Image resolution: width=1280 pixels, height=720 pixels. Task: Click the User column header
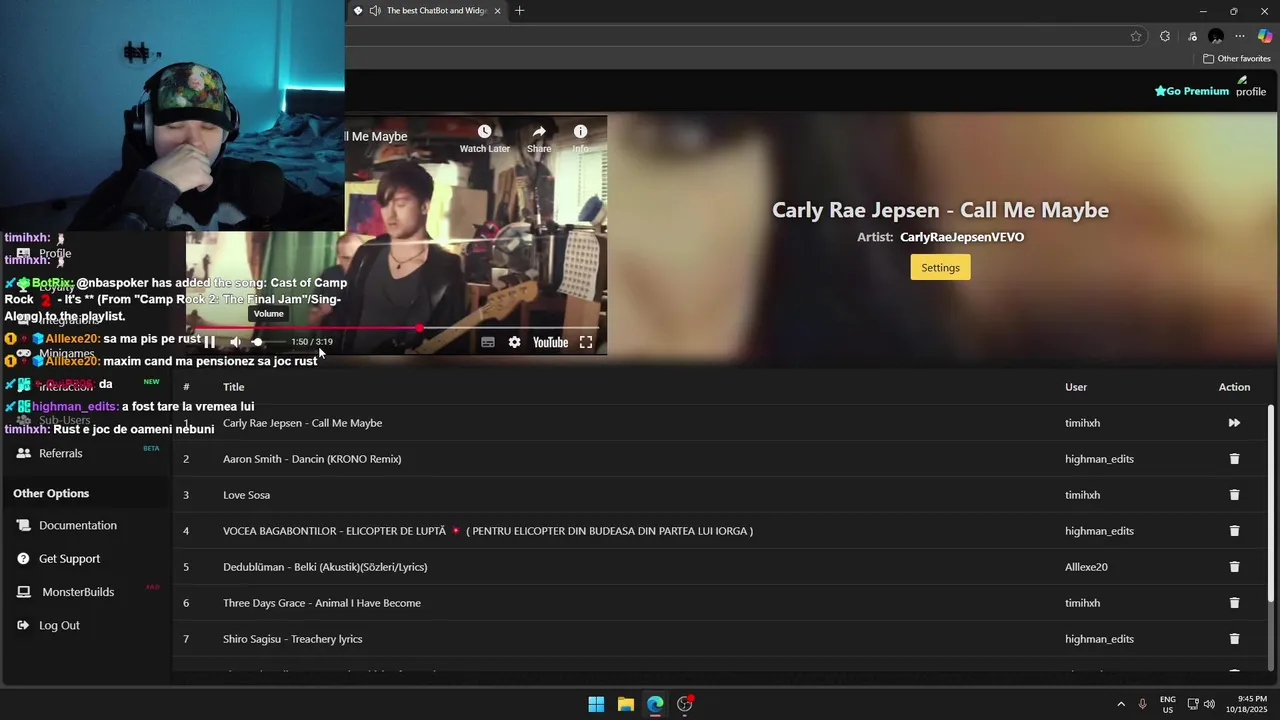1076,387
